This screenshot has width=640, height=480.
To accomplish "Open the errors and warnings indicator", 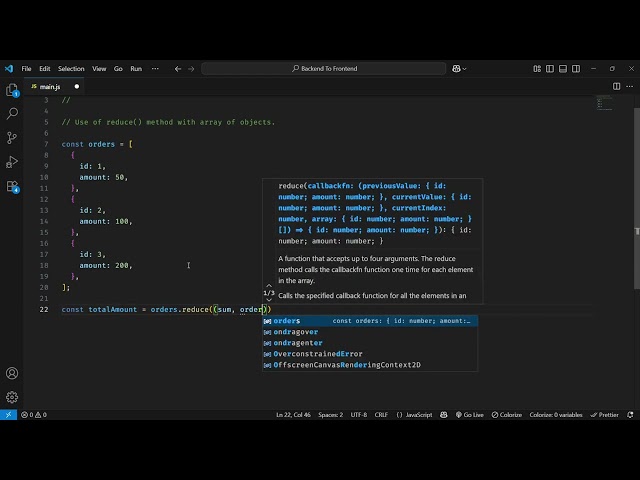I will coord(34,415).
